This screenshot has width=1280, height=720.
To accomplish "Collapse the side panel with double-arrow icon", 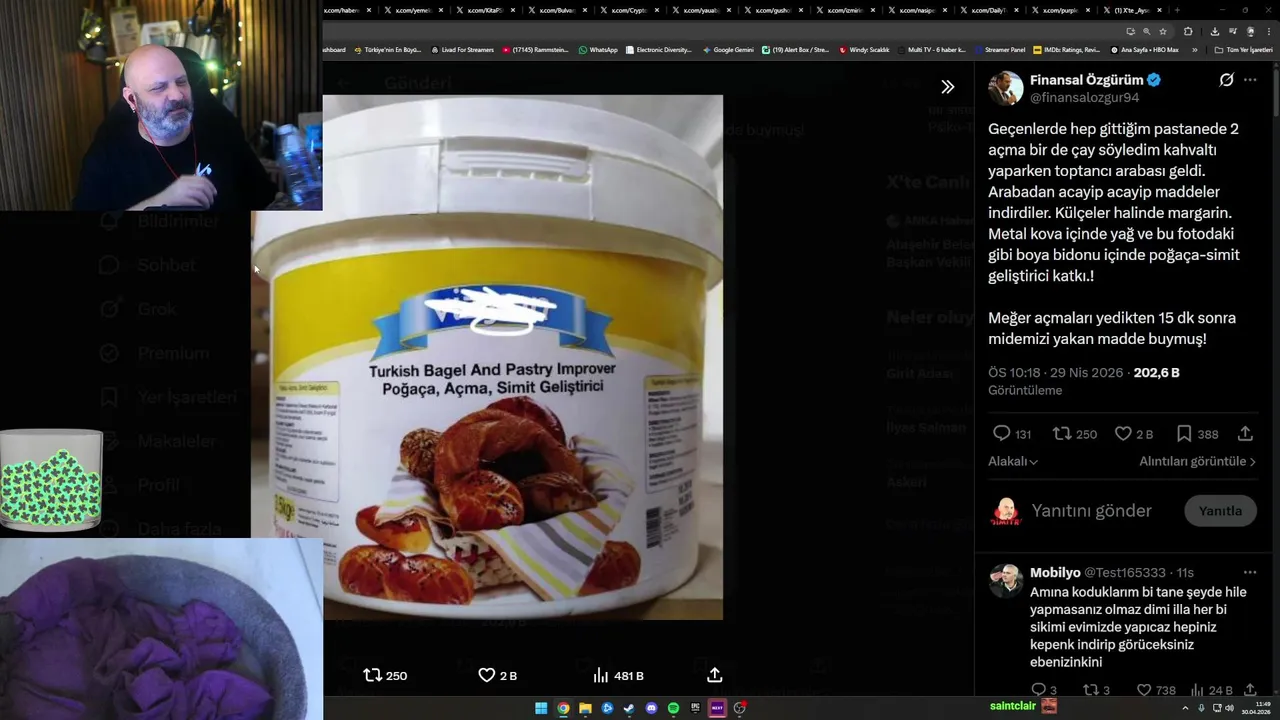I will pyautogui.click(x=947, y=87).
